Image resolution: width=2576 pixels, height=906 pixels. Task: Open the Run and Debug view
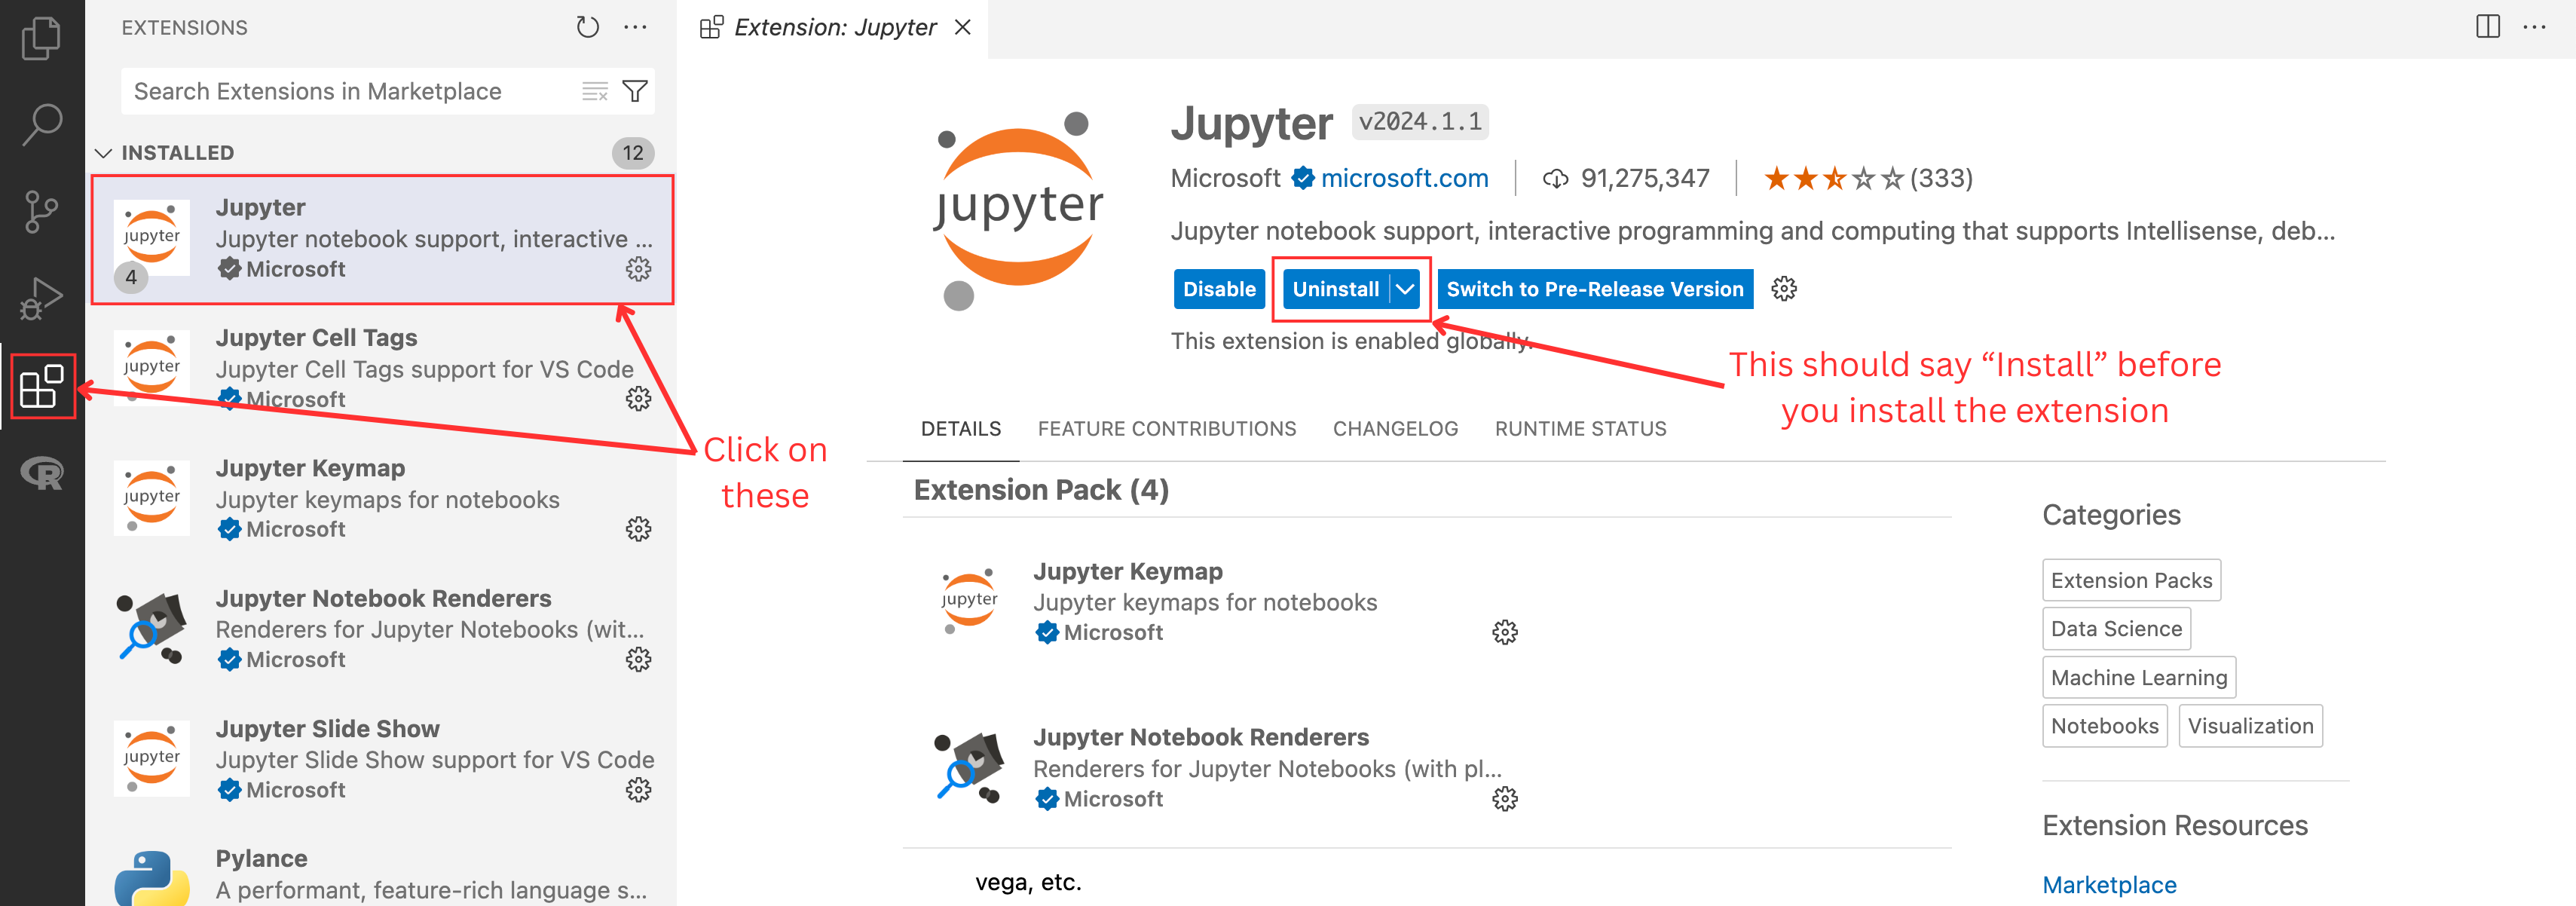(41, 298)
